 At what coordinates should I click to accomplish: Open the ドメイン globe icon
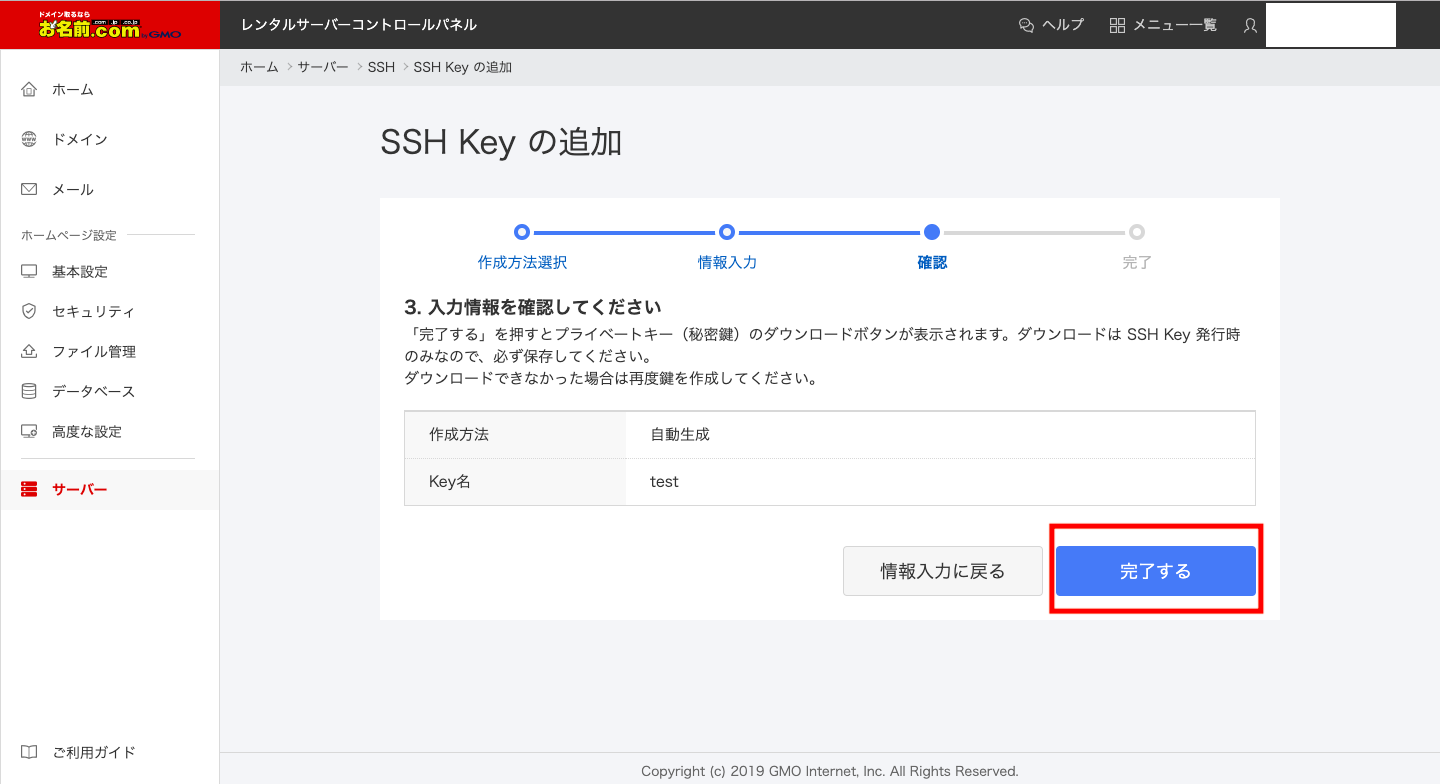pos(29,140)
